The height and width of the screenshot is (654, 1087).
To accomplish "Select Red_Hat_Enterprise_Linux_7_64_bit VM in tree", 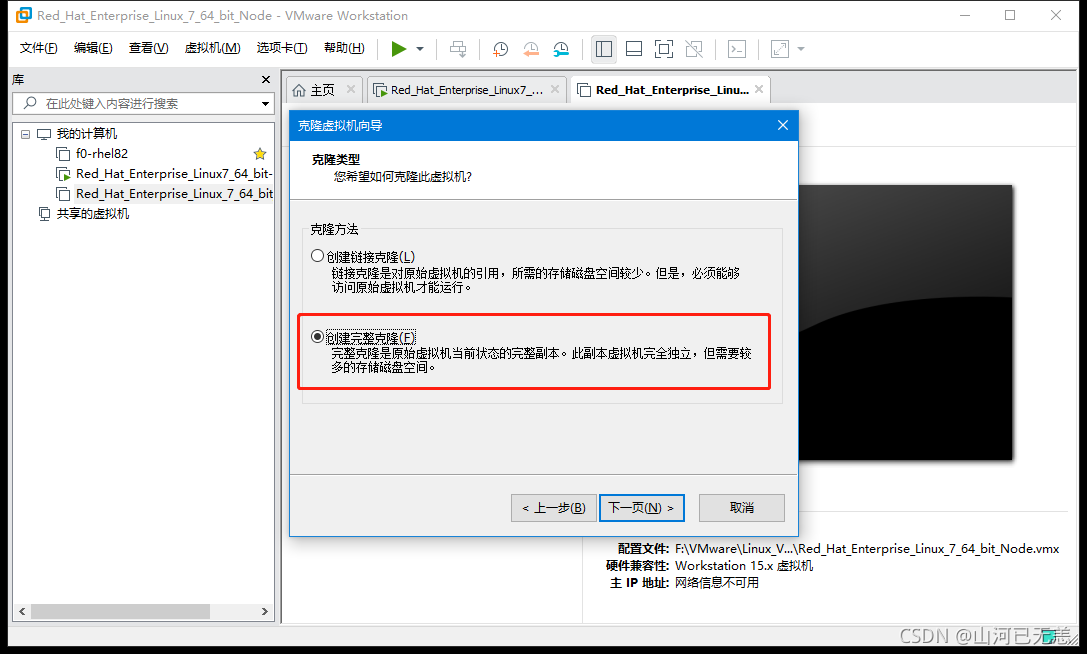I will pyautogui.click(x=174, y=194).
